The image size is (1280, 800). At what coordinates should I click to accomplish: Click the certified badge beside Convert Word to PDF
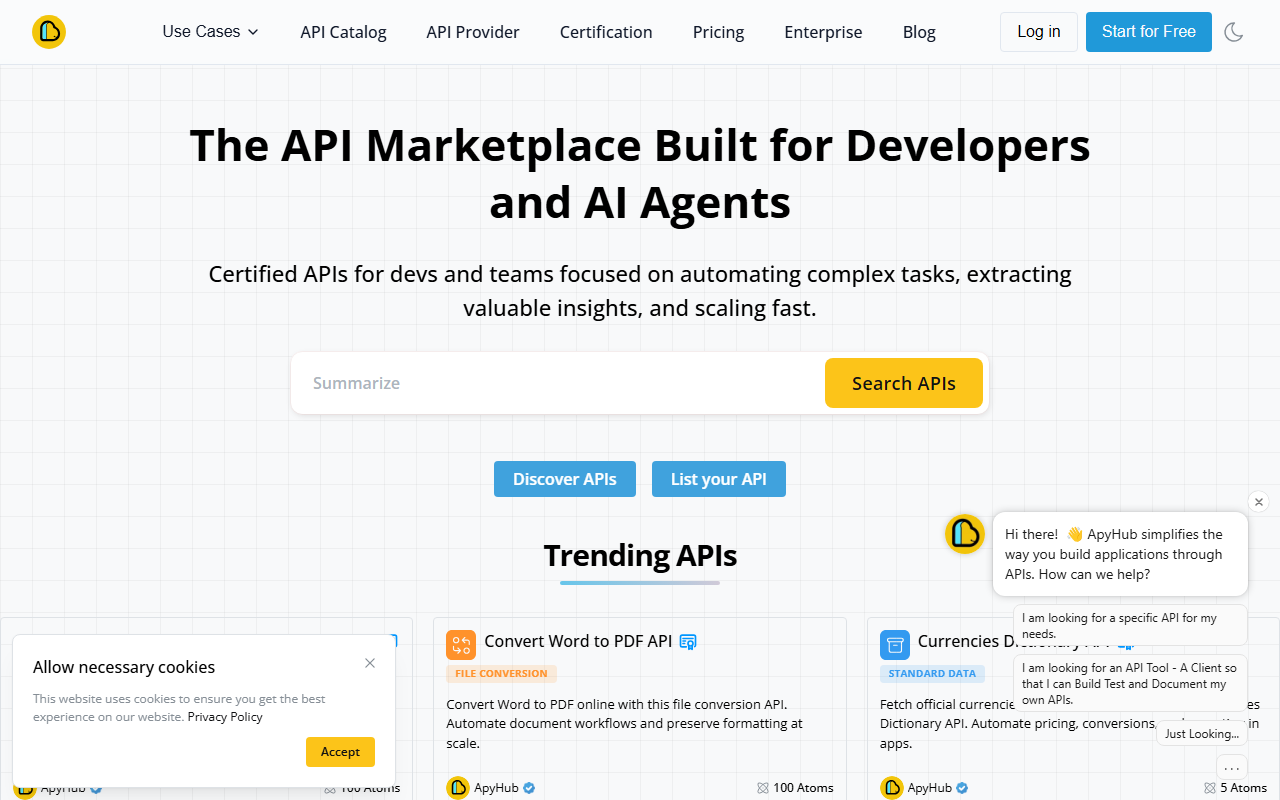coord(688,642)
